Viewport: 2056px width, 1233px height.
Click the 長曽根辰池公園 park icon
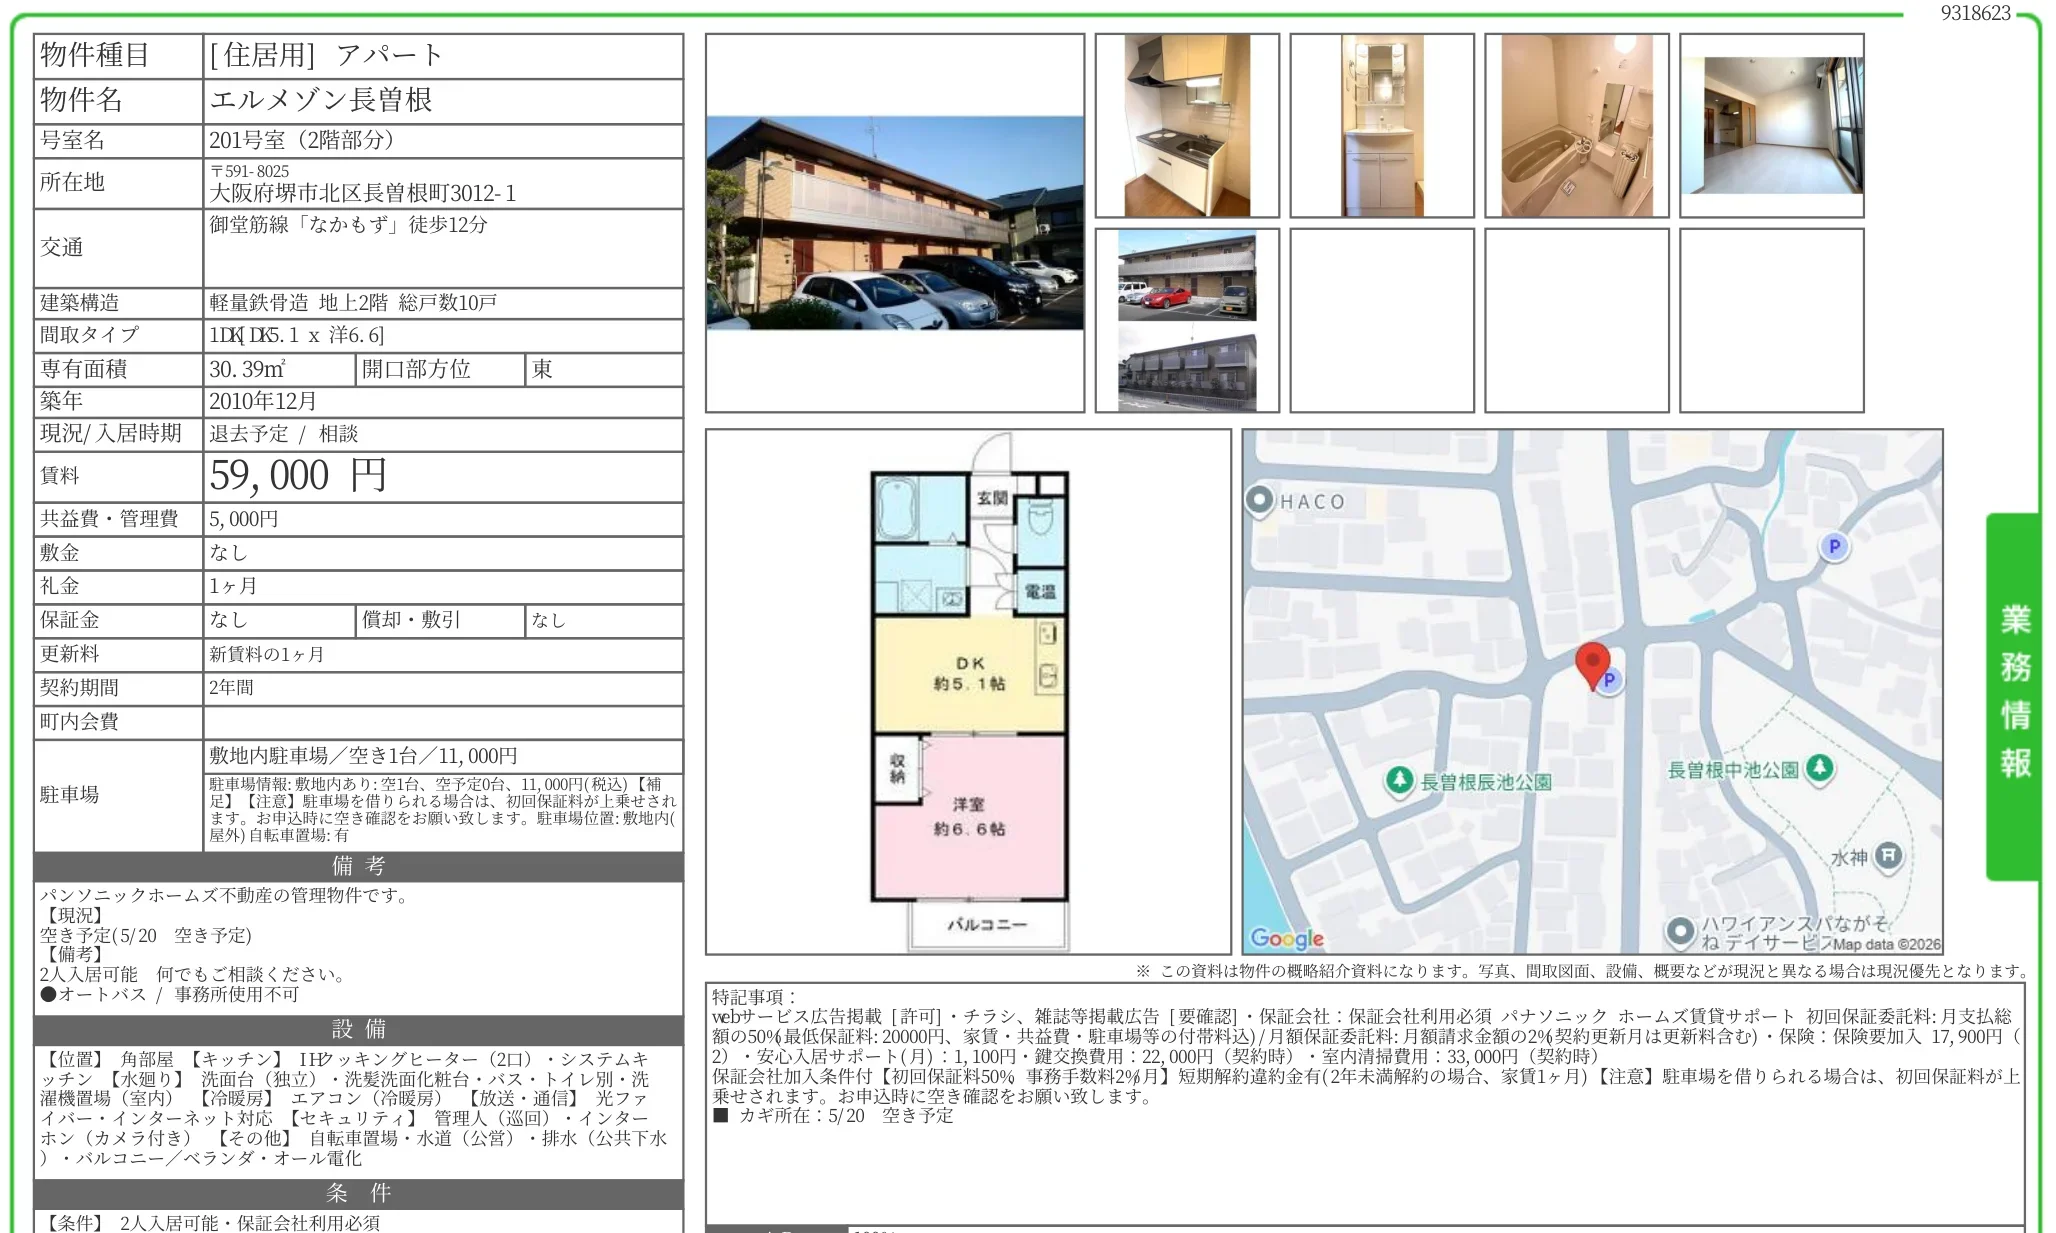[1400, 780]
